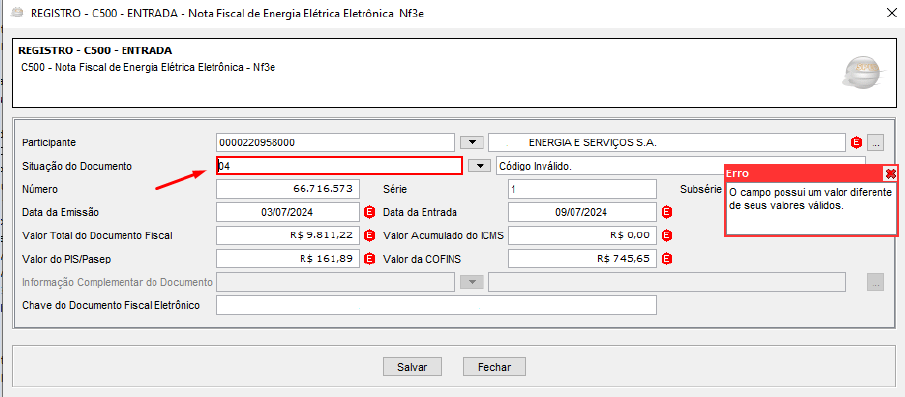The height and width of the screenshot is (397, 905).
Task: Focus the Valor do PIS/Pasep field
Action: [288, 259]
